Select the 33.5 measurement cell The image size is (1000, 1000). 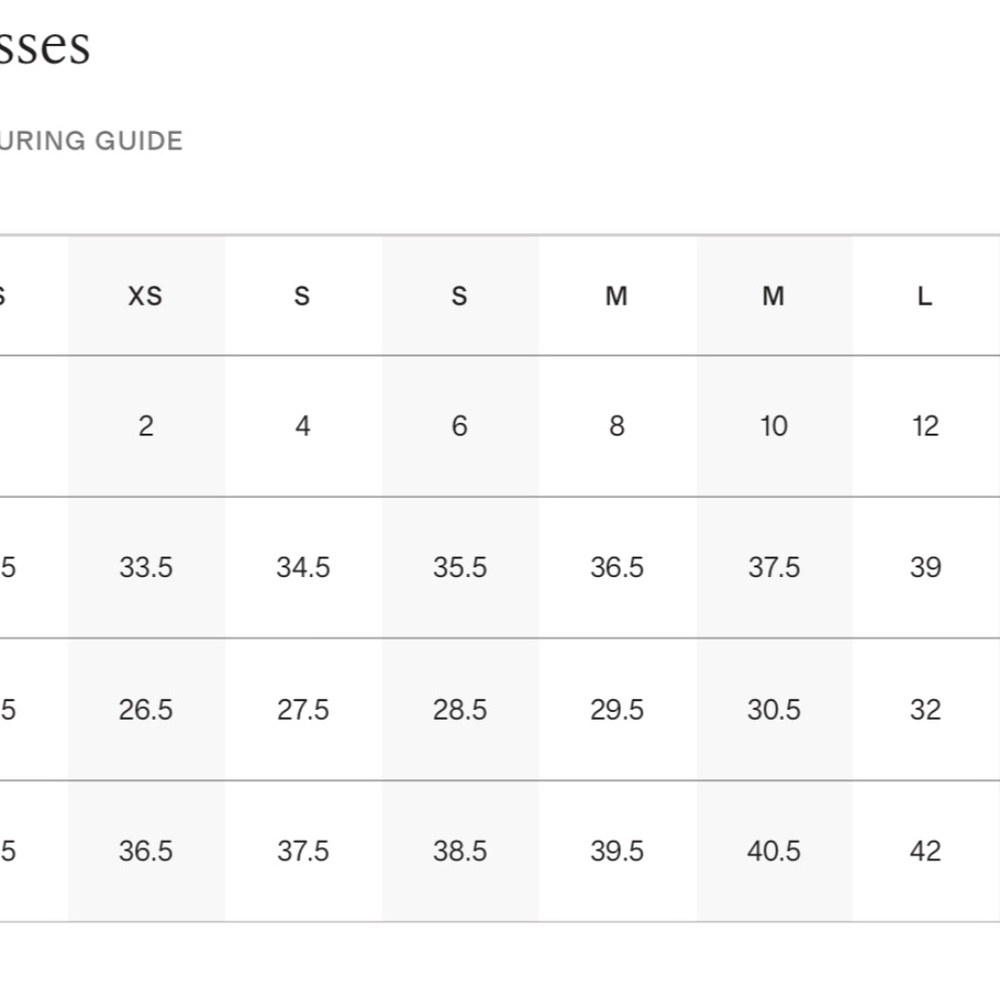coord(146,568)
